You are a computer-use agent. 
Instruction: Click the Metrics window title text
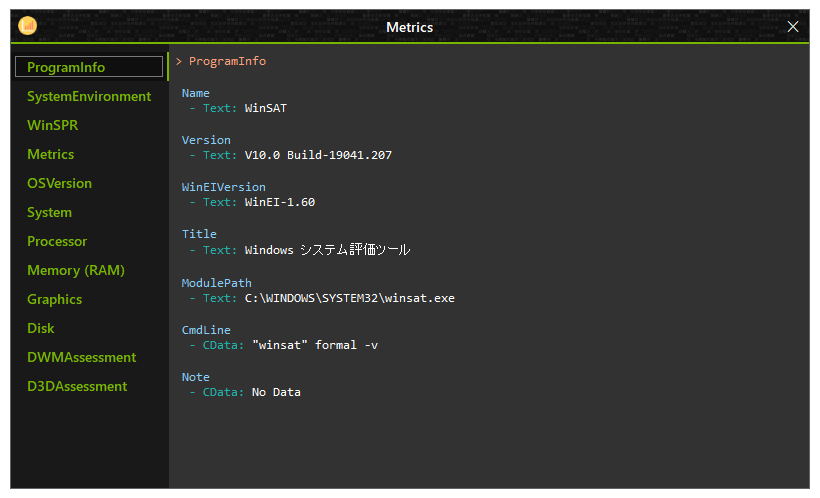409,27
